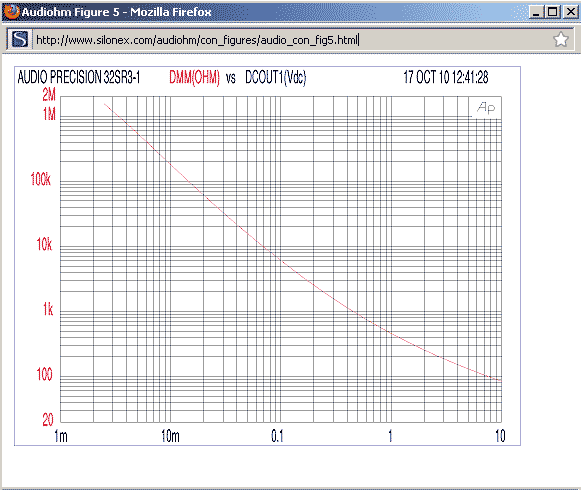Click the Audiohm Figure 5 window title
Viewport: 581px width, 490px height.
(x=116, y=12)
